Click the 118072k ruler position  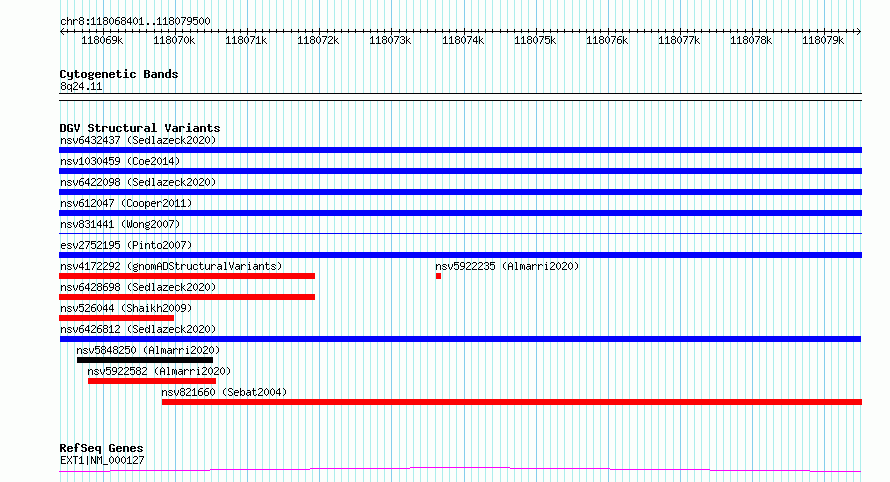pos(318,40)
